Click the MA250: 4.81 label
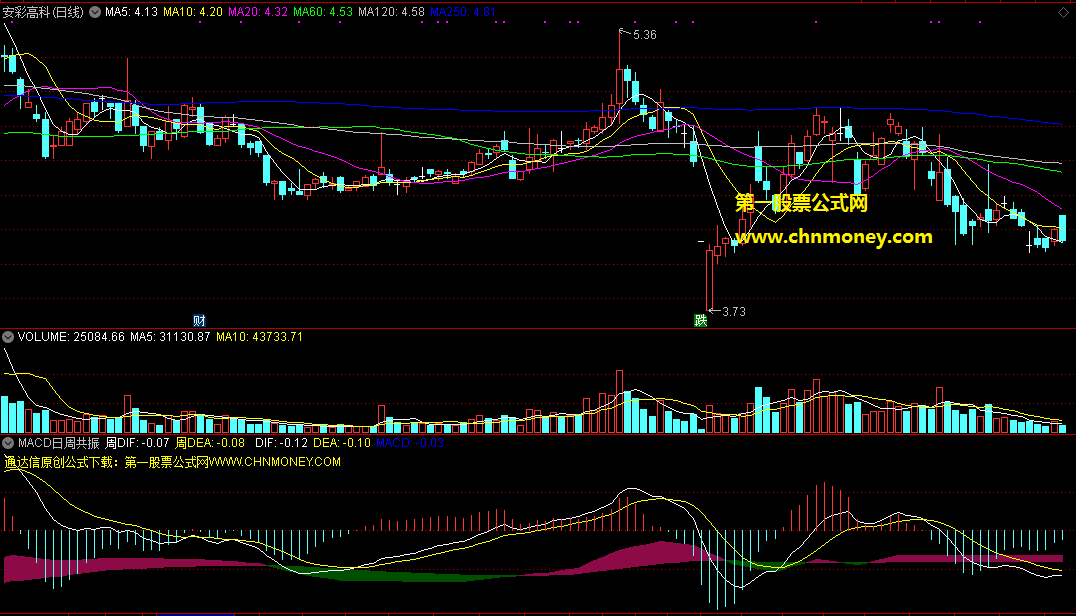 pos(463,12)
